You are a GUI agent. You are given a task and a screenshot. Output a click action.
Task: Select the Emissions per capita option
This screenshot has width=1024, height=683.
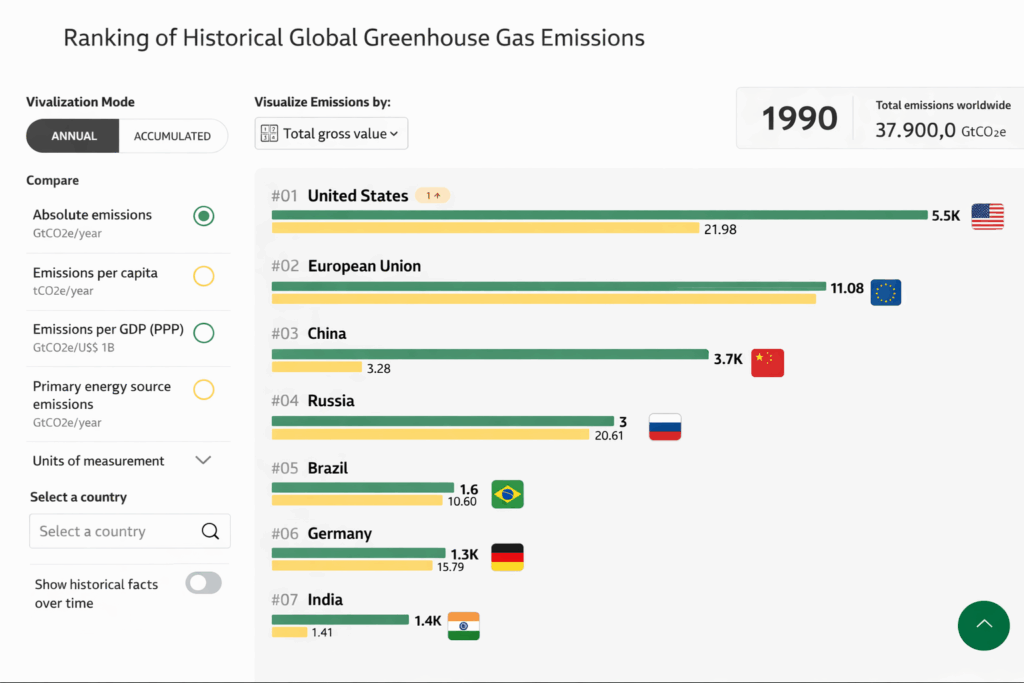pyautogui.click(x=203, y=276)
